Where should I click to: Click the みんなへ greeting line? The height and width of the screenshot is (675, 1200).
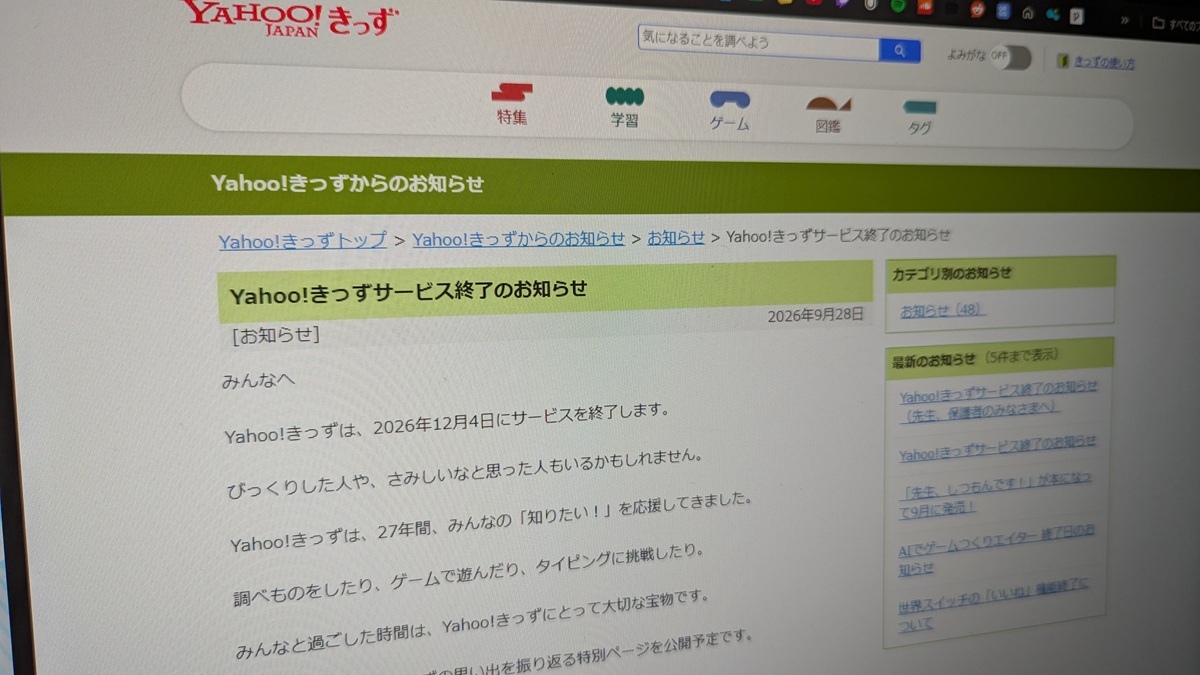(259, 381)
